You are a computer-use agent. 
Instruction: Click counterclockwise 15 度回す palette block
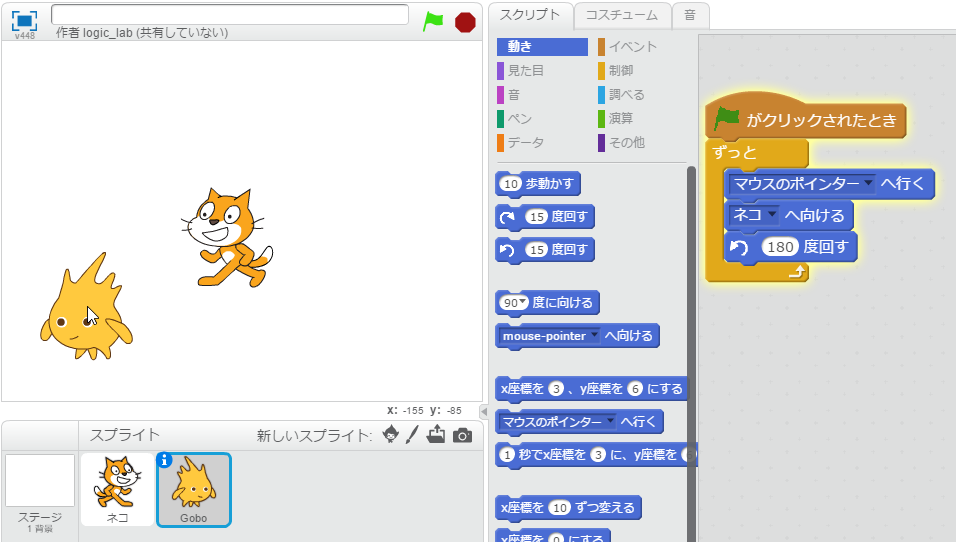click(545, 249)
